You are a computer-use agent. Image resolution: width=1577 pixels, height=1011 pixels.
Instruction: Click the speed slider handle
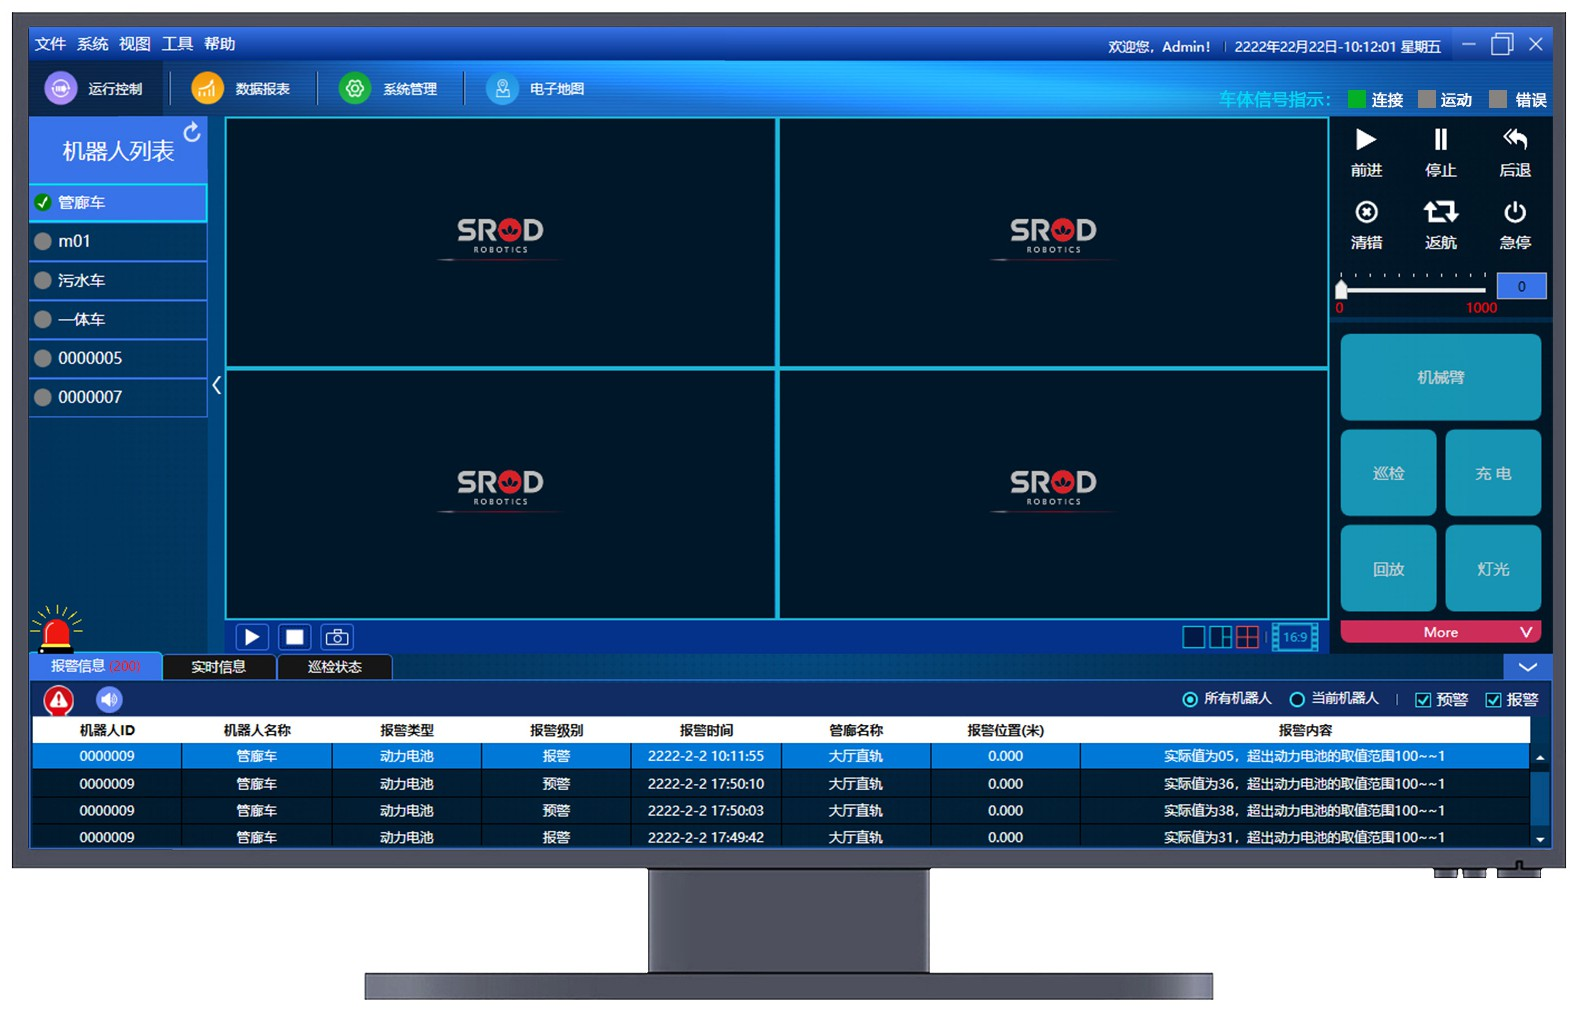tap(1341, 289)
